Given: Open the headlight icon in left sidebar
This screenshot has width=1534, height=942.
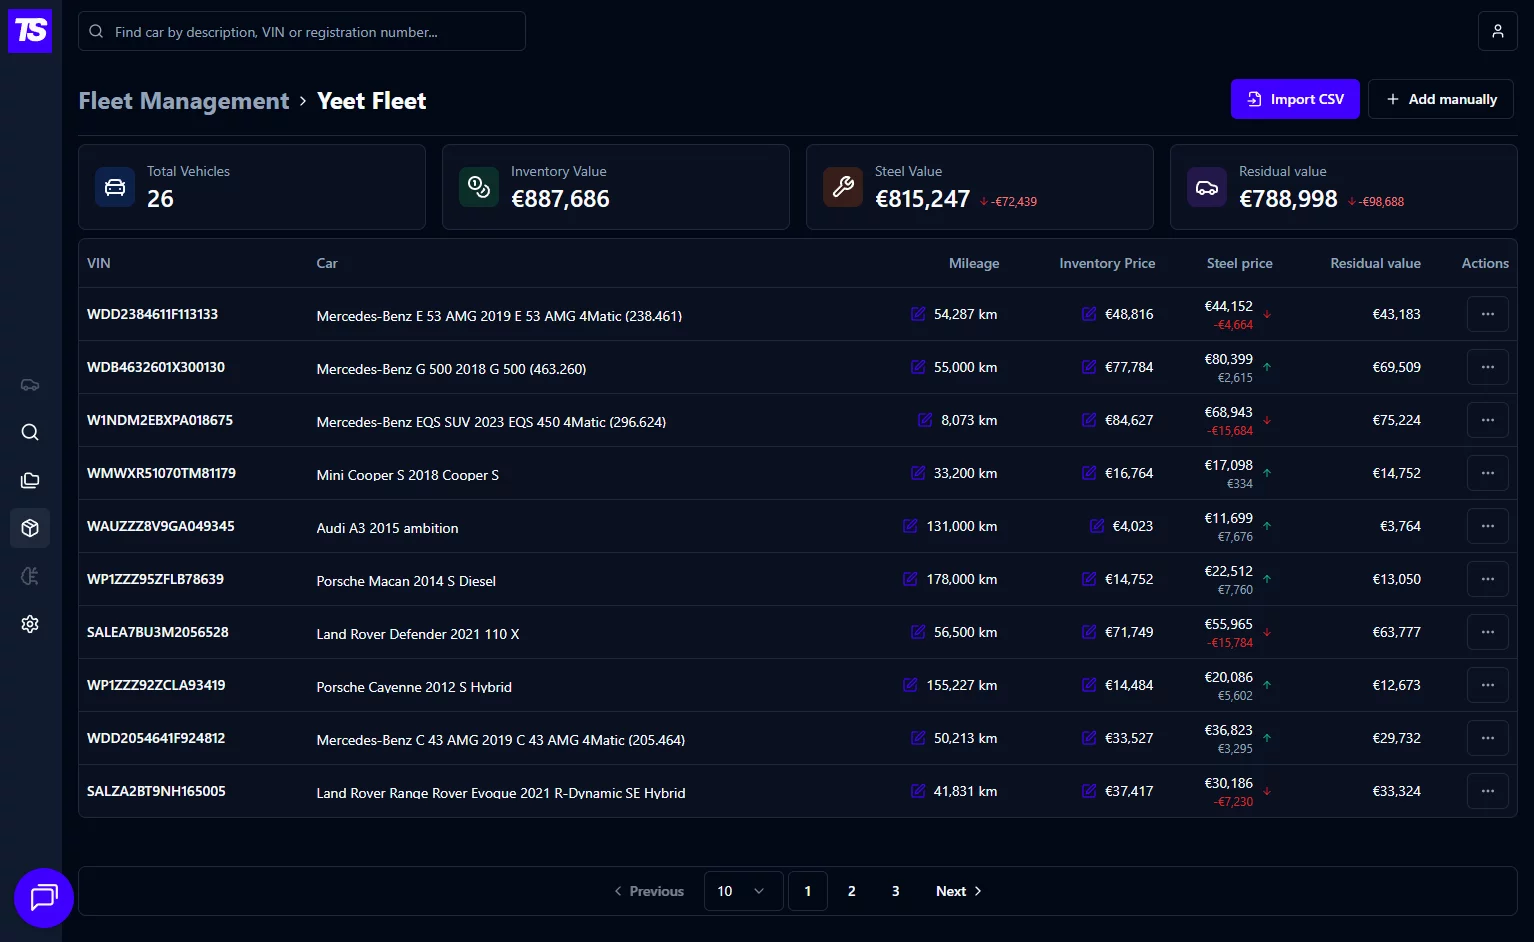Looking at the screenshot, I should click(x=30, y=576).
